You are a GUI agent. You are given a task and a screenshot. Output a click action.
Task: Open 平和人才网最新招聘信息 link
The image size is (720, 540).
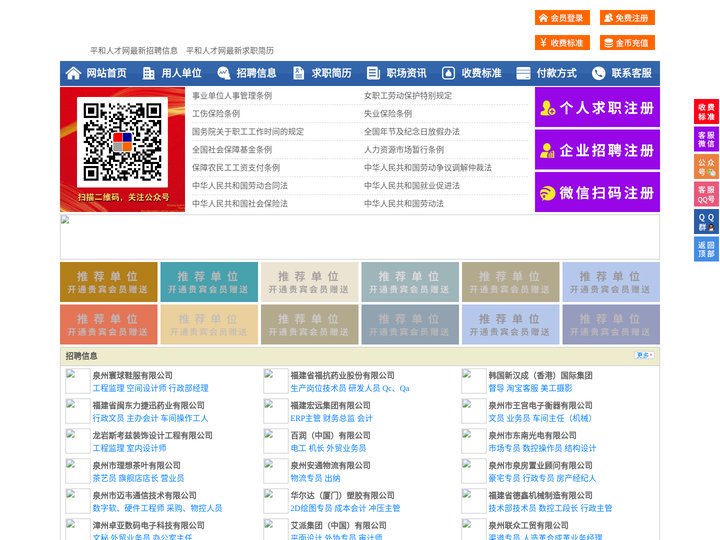(134, 51)
